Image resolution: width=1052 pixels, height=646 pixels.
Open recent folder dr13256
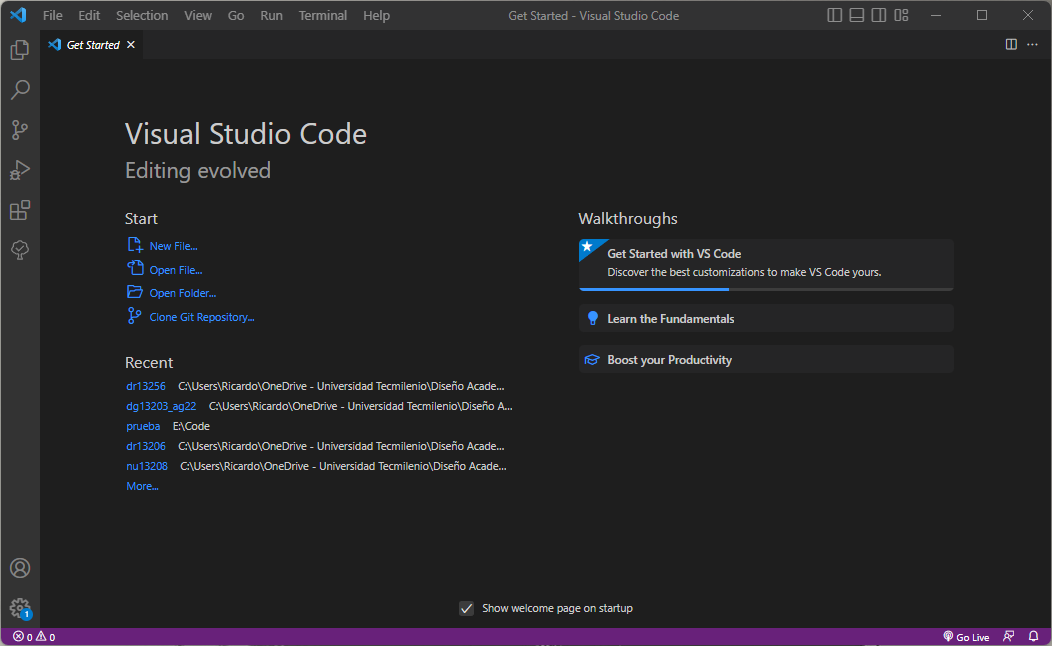pos(146,386)
